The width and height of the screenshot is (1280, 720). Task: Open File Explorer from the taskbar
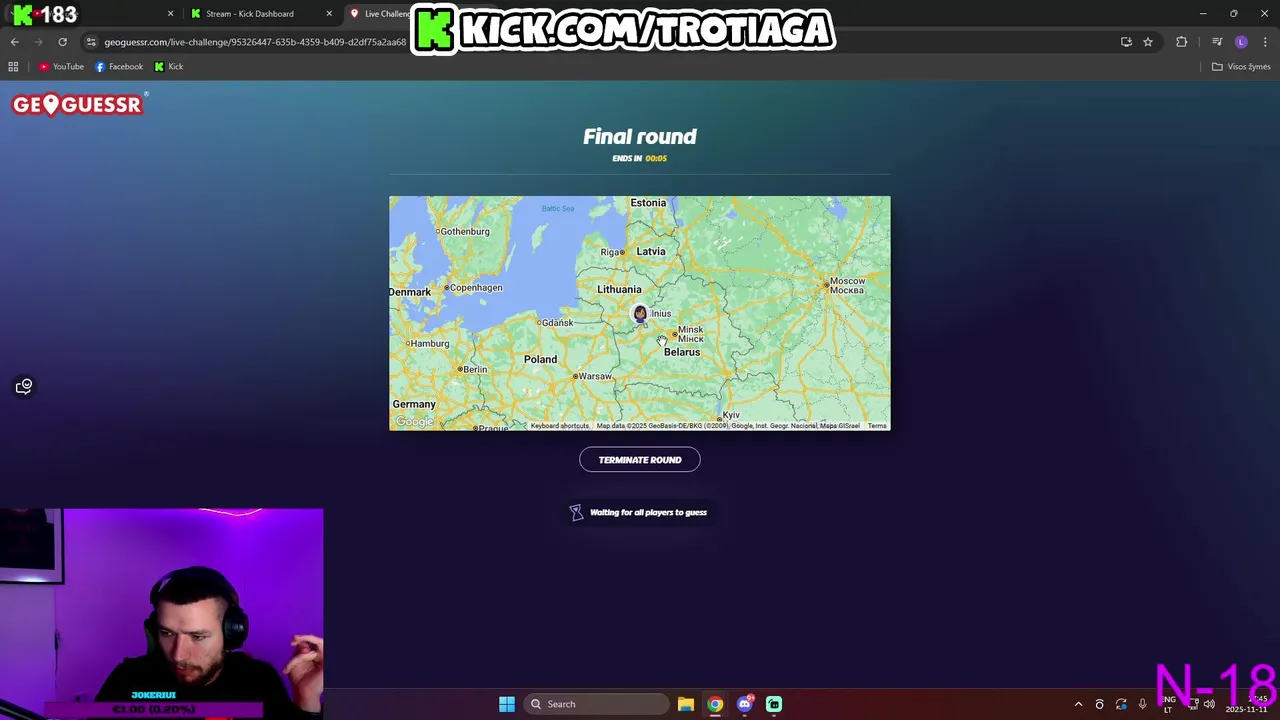(686, 704)
